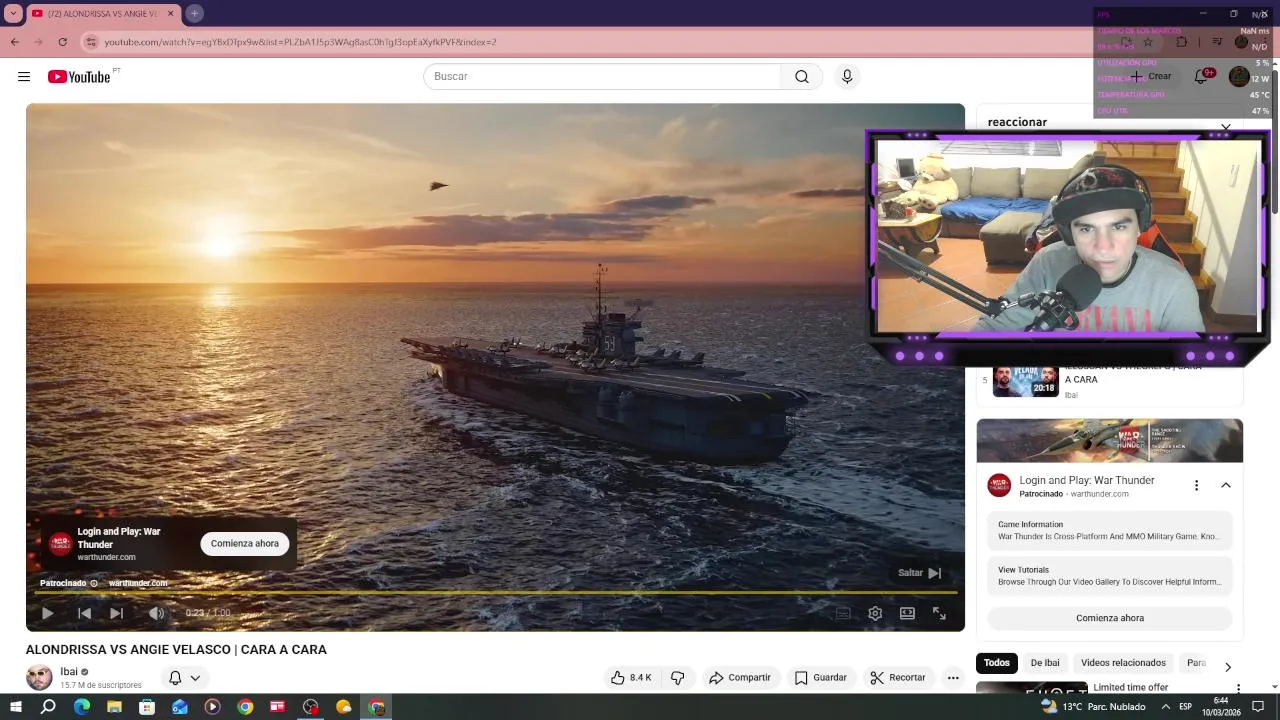Open a new browser tab
1280x720 pixels.
click(194, 13)
